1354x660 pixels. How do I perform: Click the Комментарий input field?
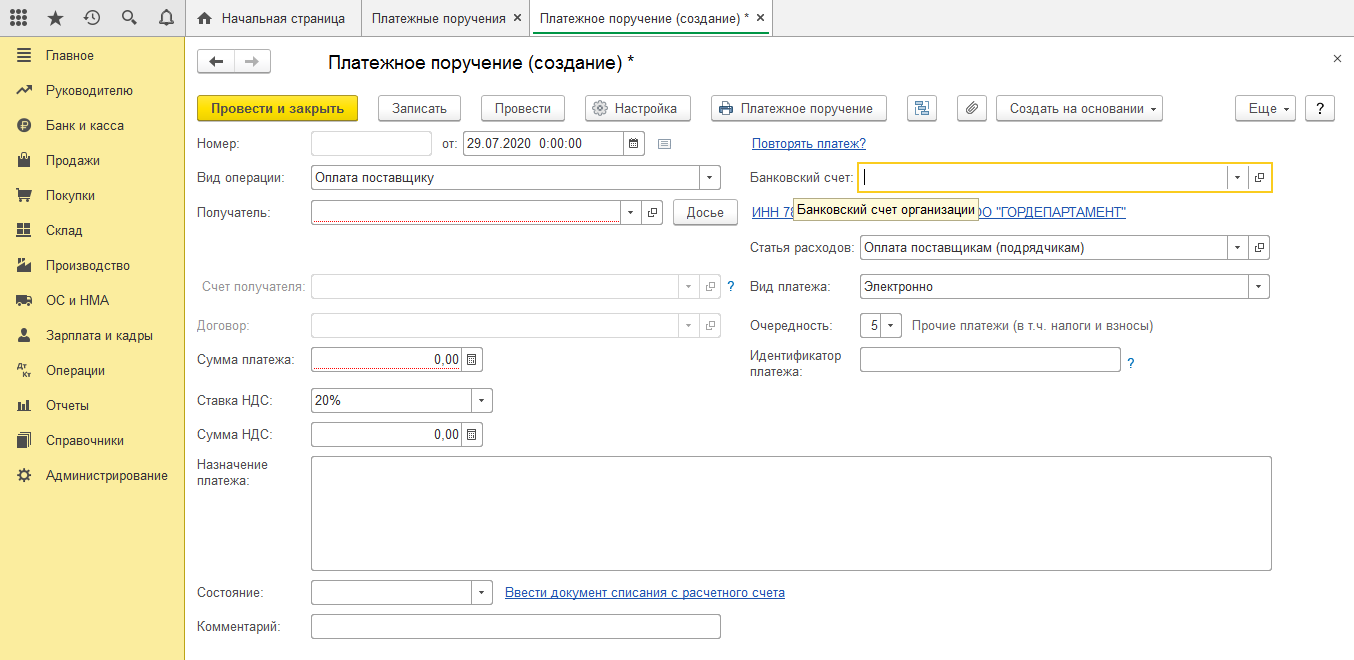516,626
